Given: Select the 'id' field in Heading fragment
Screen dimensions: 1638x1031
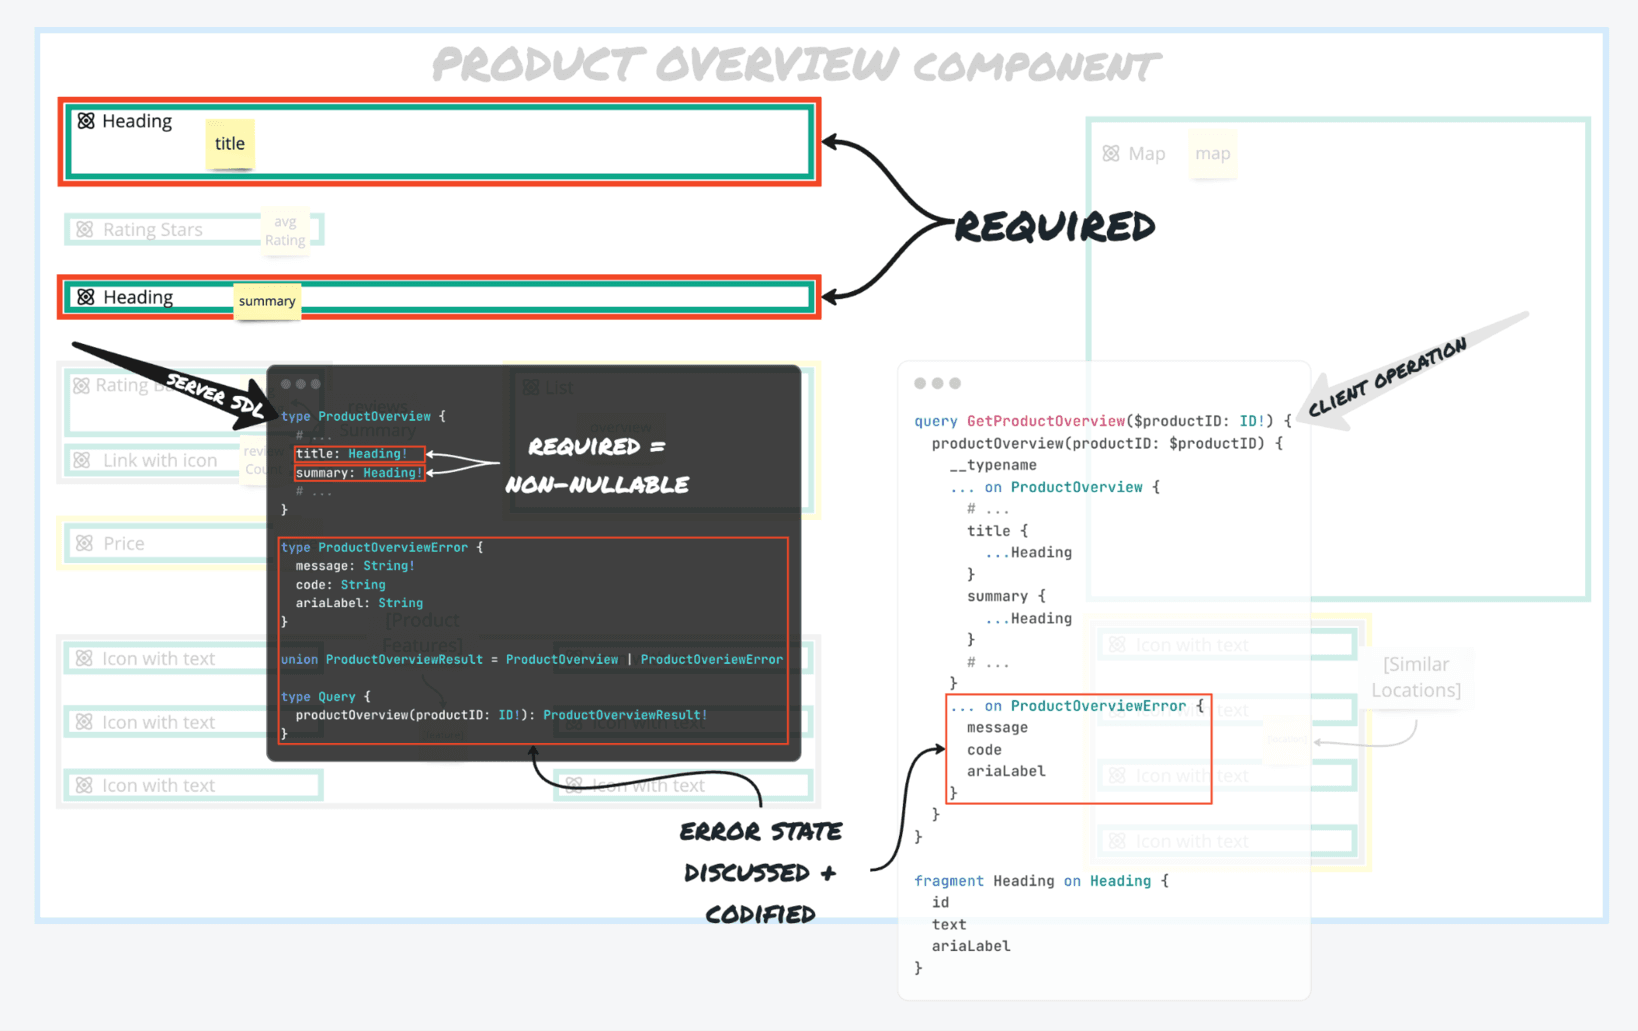Looking at the screenshot, I should (x=940, y=902).
